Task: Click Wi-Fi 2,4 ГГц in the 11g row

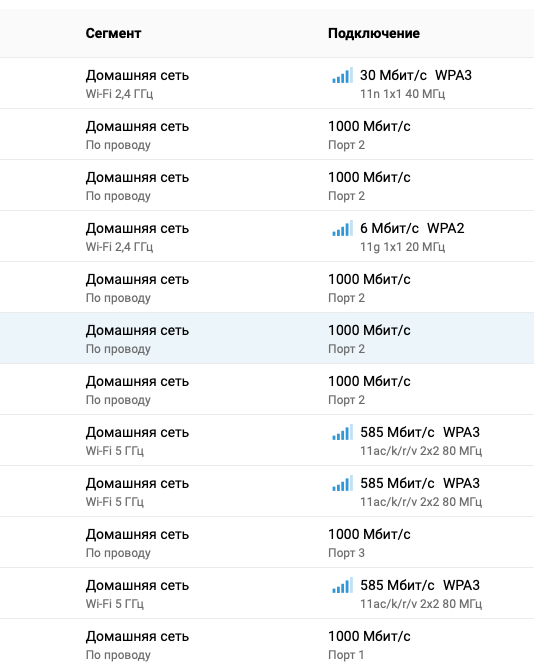Action: click(x=119, y=247)
